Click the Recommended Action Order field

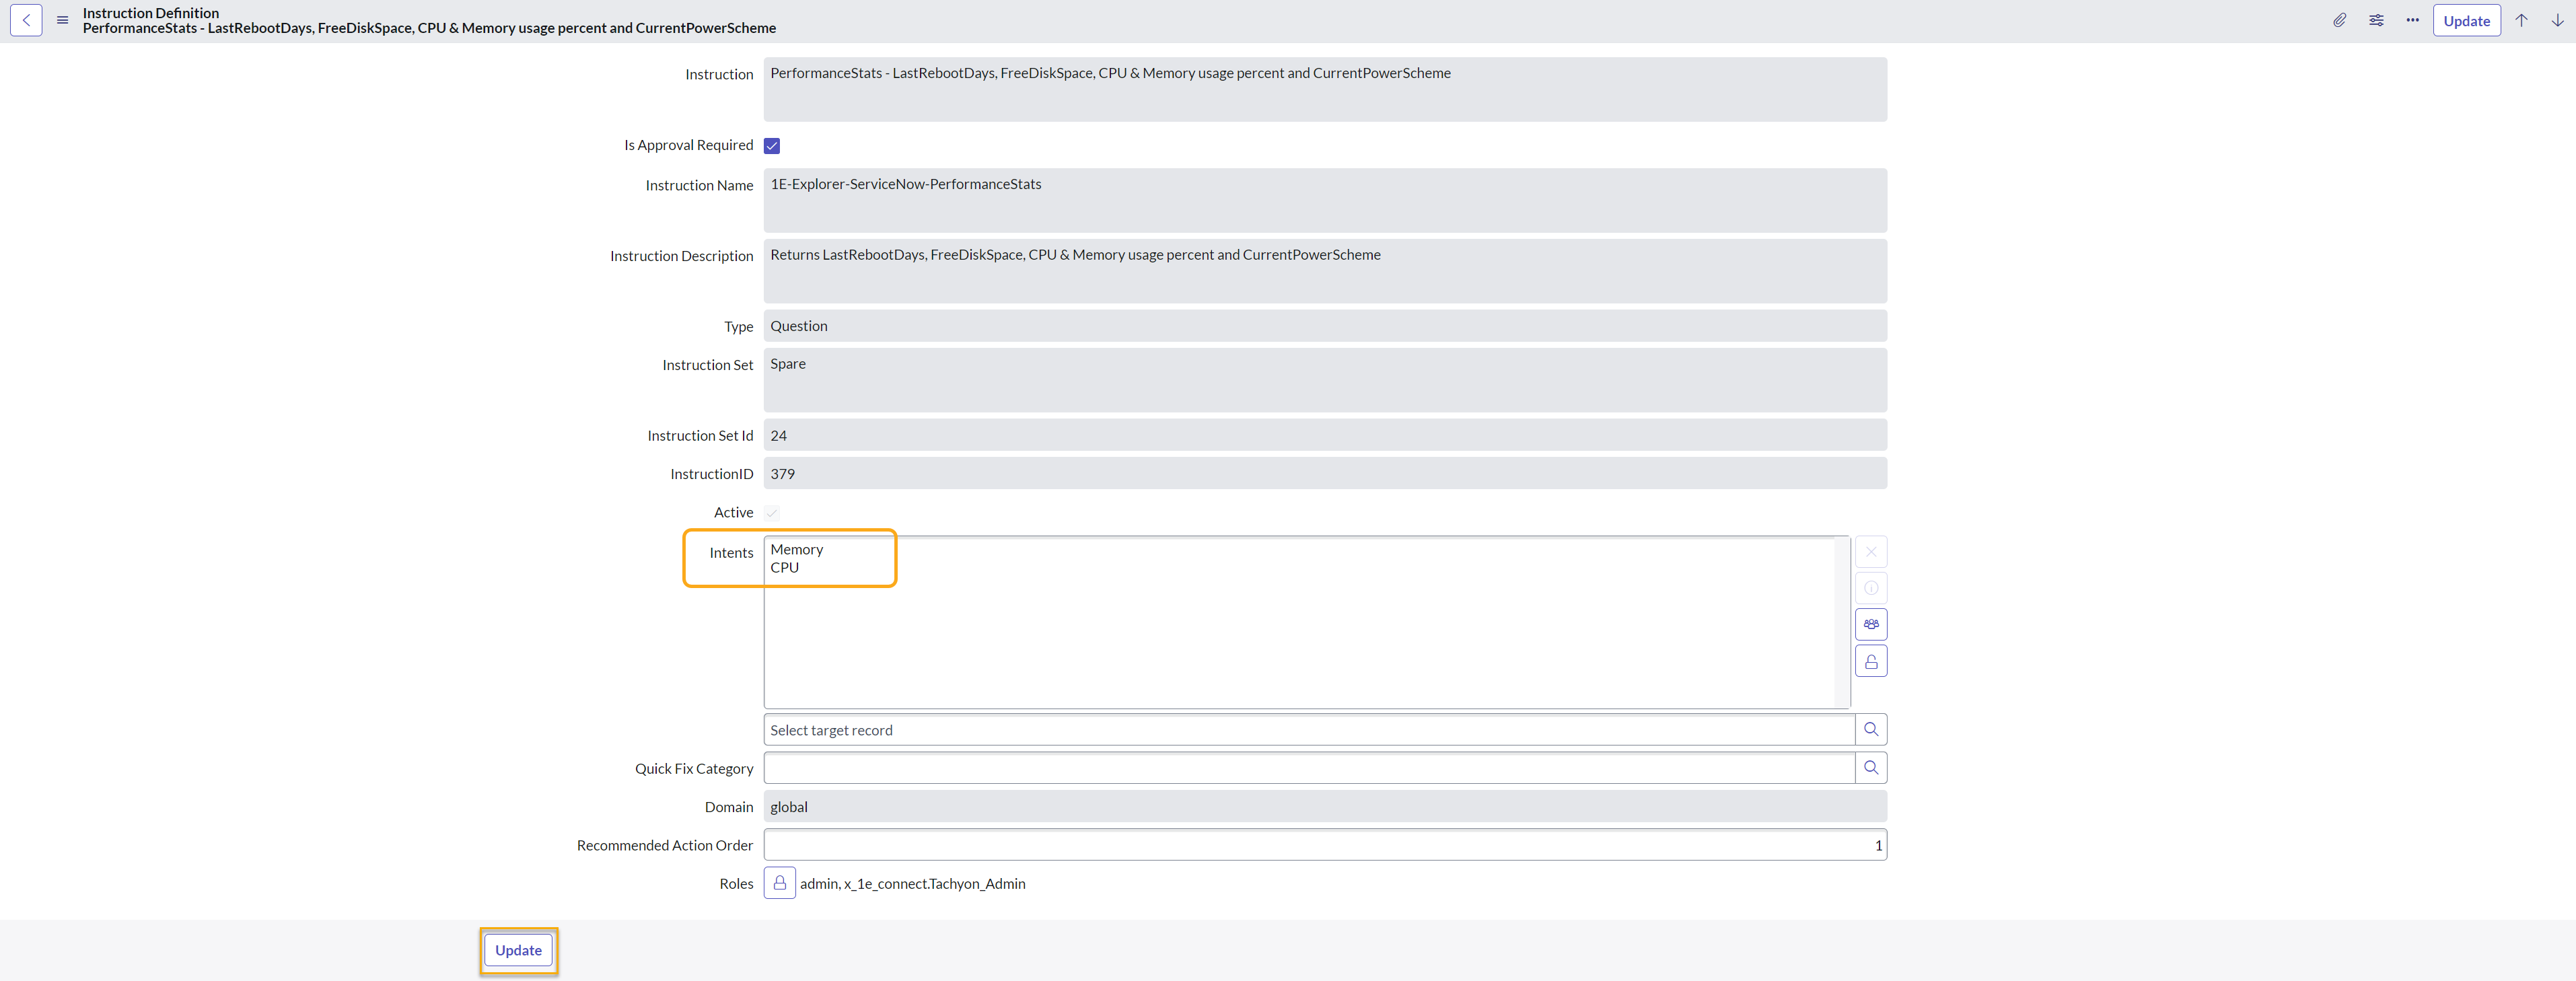coord(1324,845)
